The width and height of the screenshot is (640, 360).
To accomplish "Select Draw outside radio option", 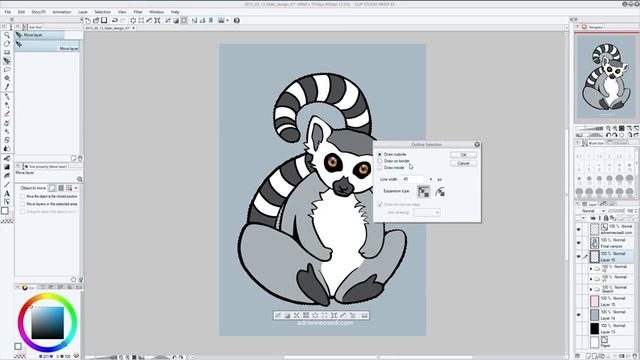I will point(380,154).
